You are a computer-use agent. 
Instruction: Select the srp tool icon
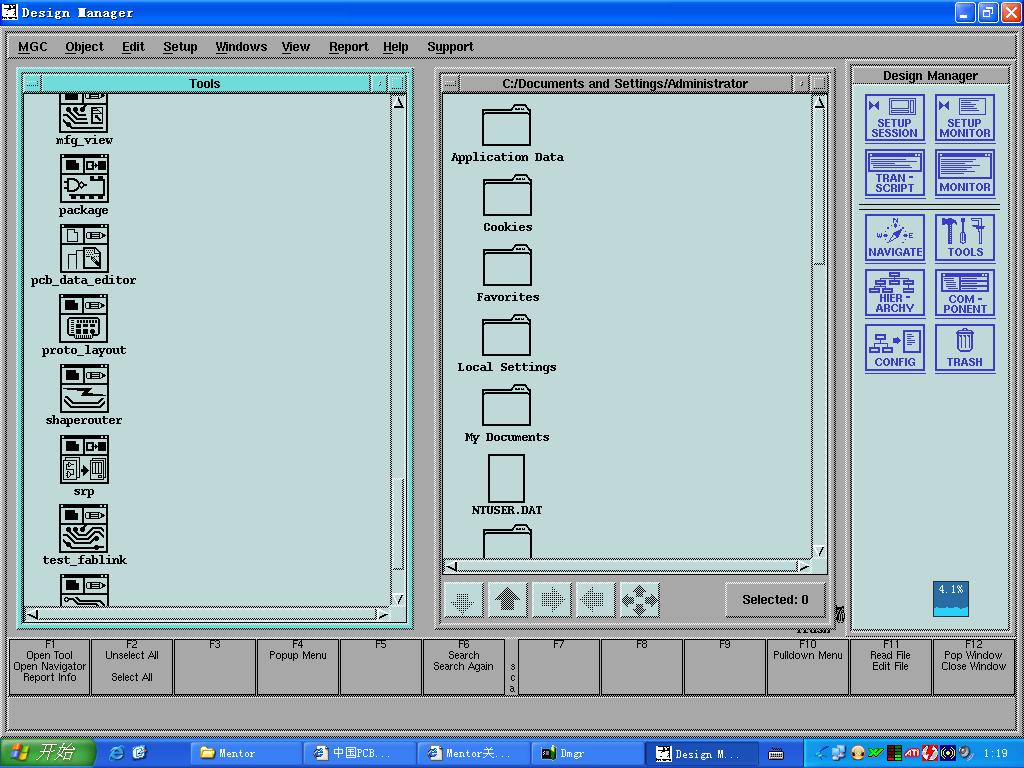click(84, 459)
